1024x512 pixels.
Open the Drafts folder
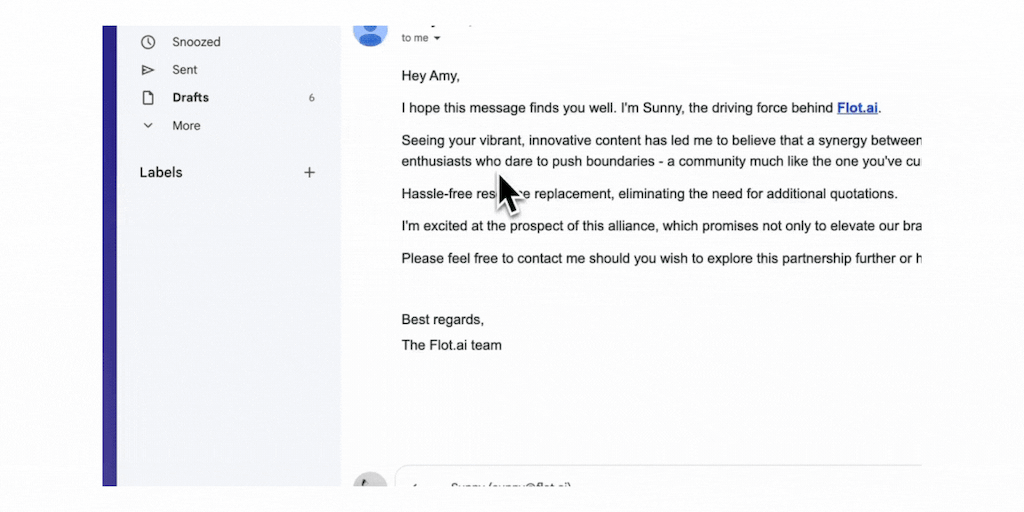190,98
